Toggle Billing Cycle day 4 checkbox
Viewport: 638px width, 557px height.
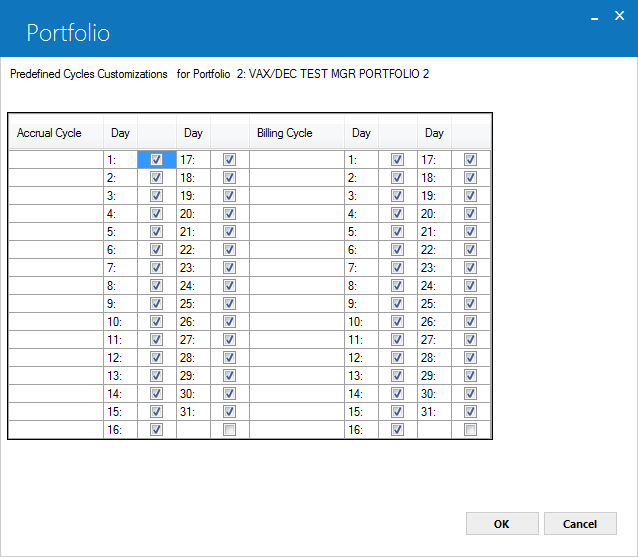coord(397,214)
